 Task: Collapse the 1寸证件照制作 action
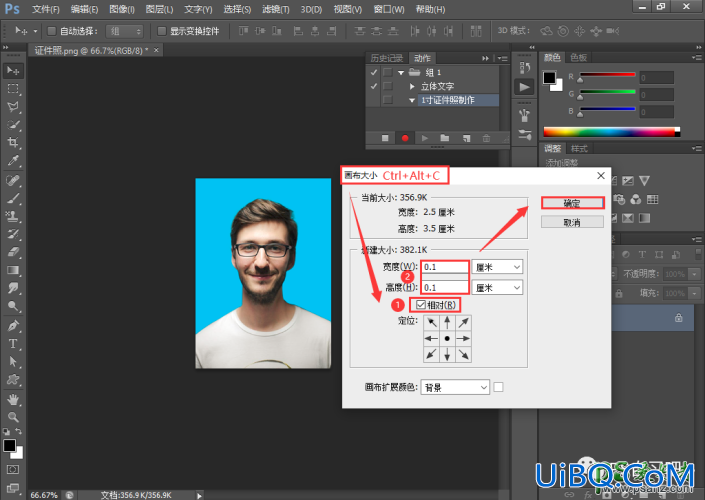[x=412, y=100]
